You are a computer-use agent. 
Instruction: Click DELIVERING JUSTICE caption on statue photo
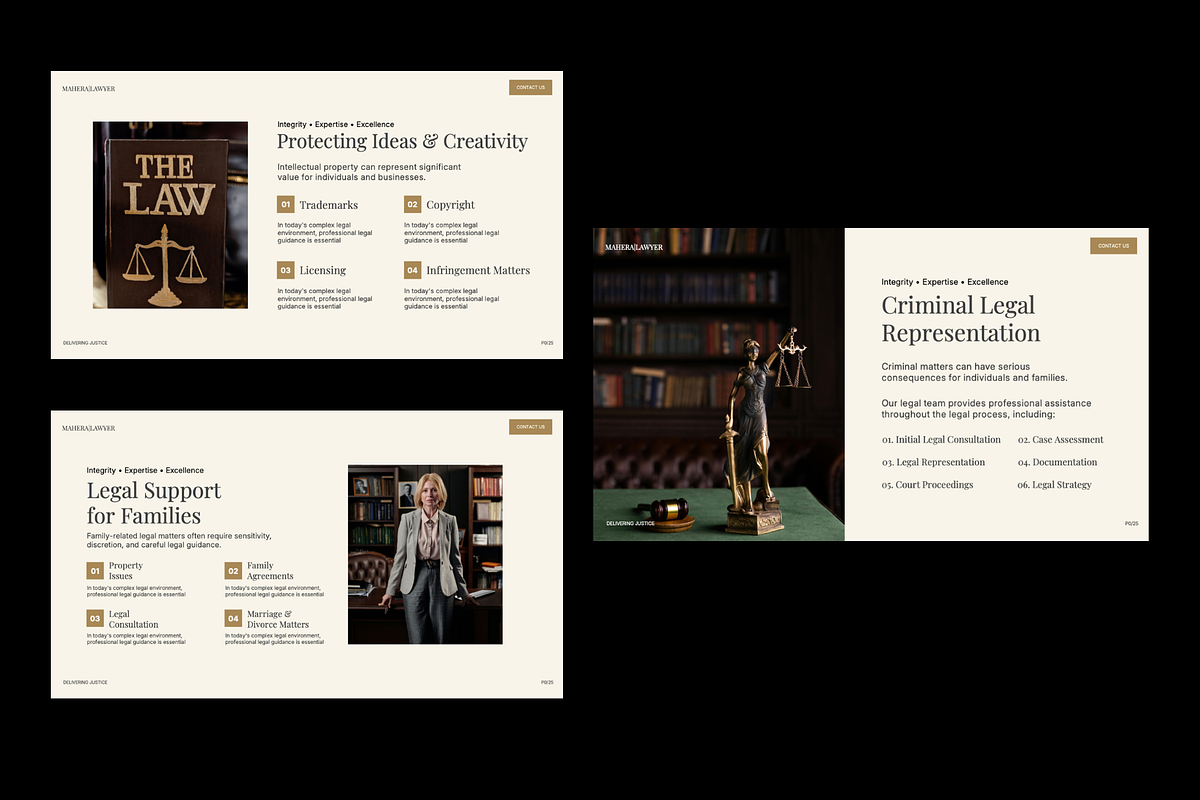[630, 523]
